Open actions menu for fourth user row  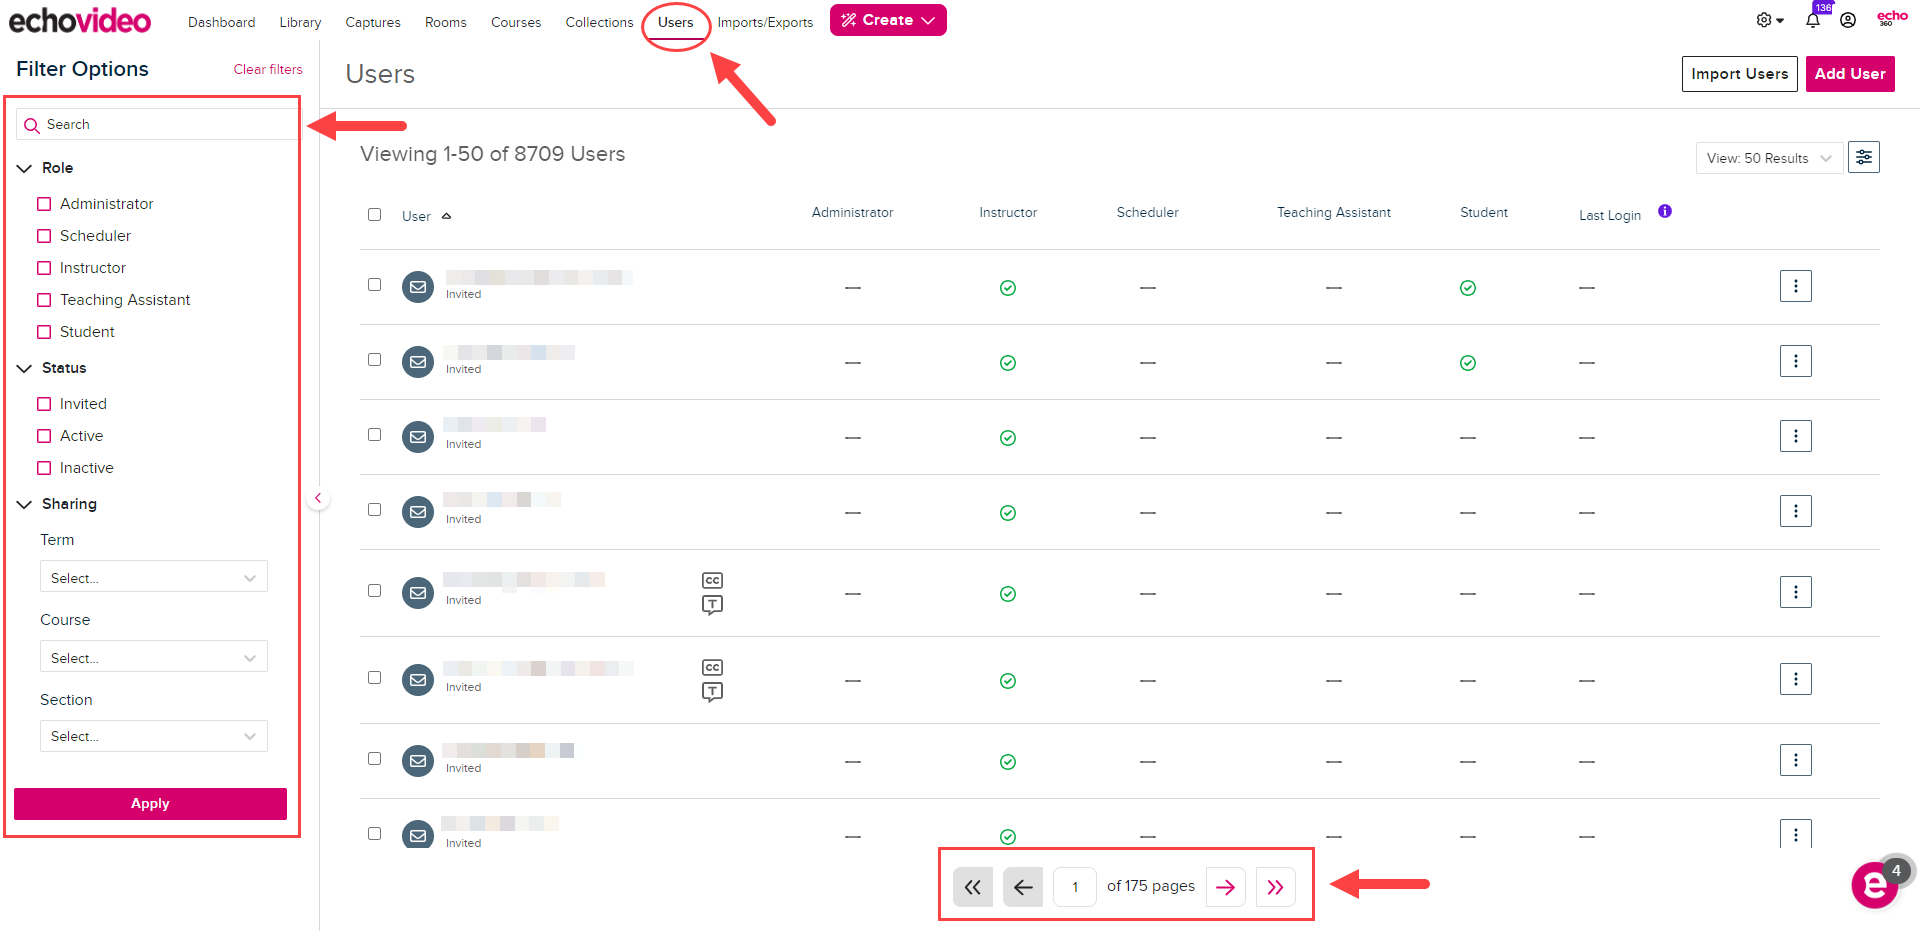[1796, 511]
